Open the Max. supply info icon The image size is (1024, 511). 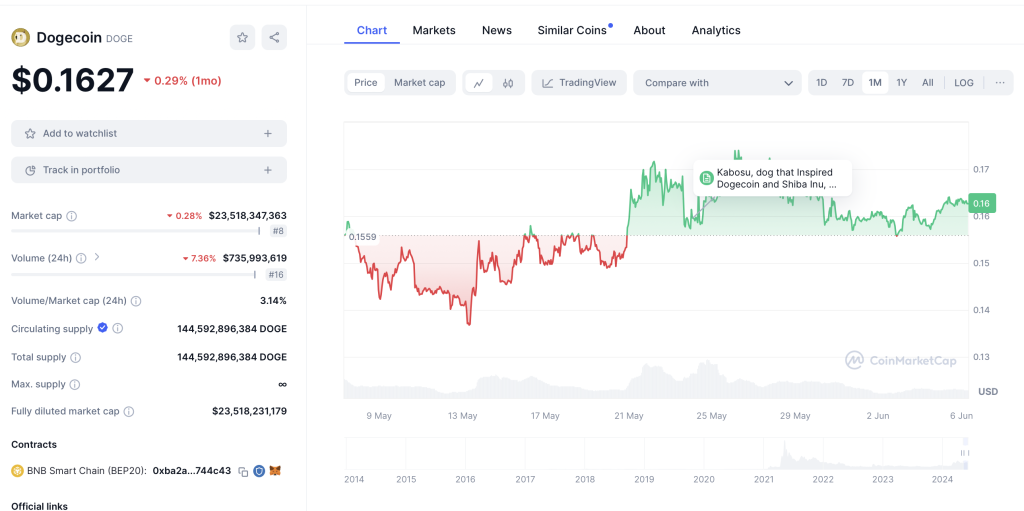[74, 384]
